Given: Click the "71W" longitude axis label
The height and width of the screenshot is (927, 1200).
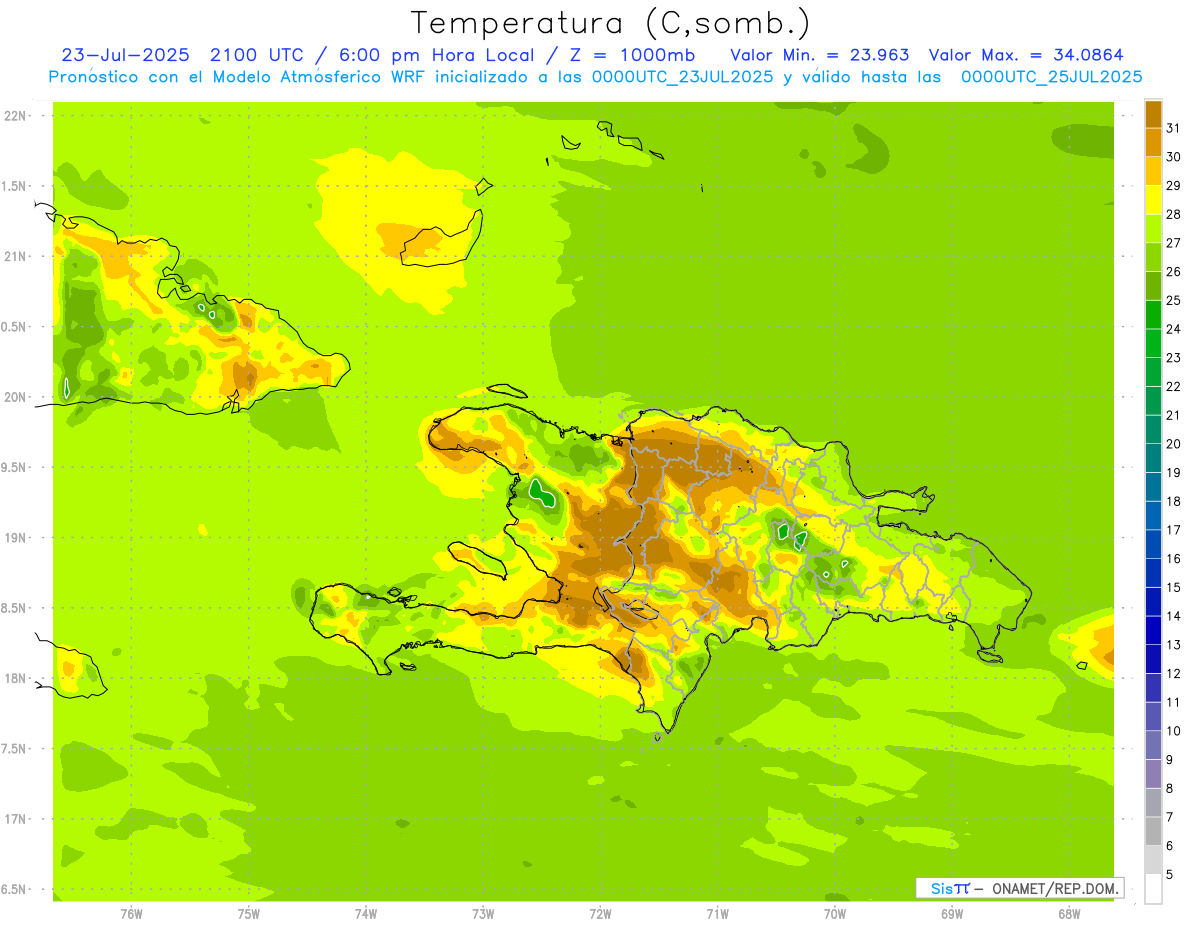Looking at the screenshot, I should pyautogui.click(x=717, y=914).
